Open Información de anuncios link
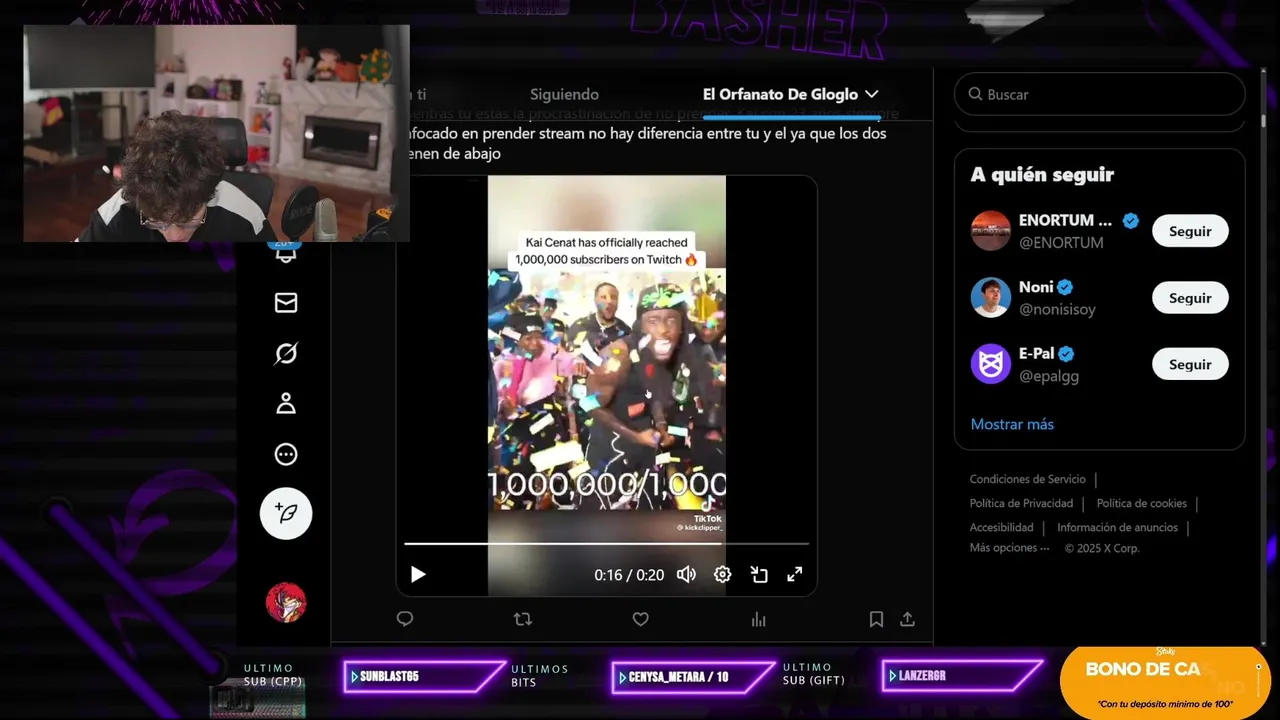The image size is (1280, 720). point(1117,527)
